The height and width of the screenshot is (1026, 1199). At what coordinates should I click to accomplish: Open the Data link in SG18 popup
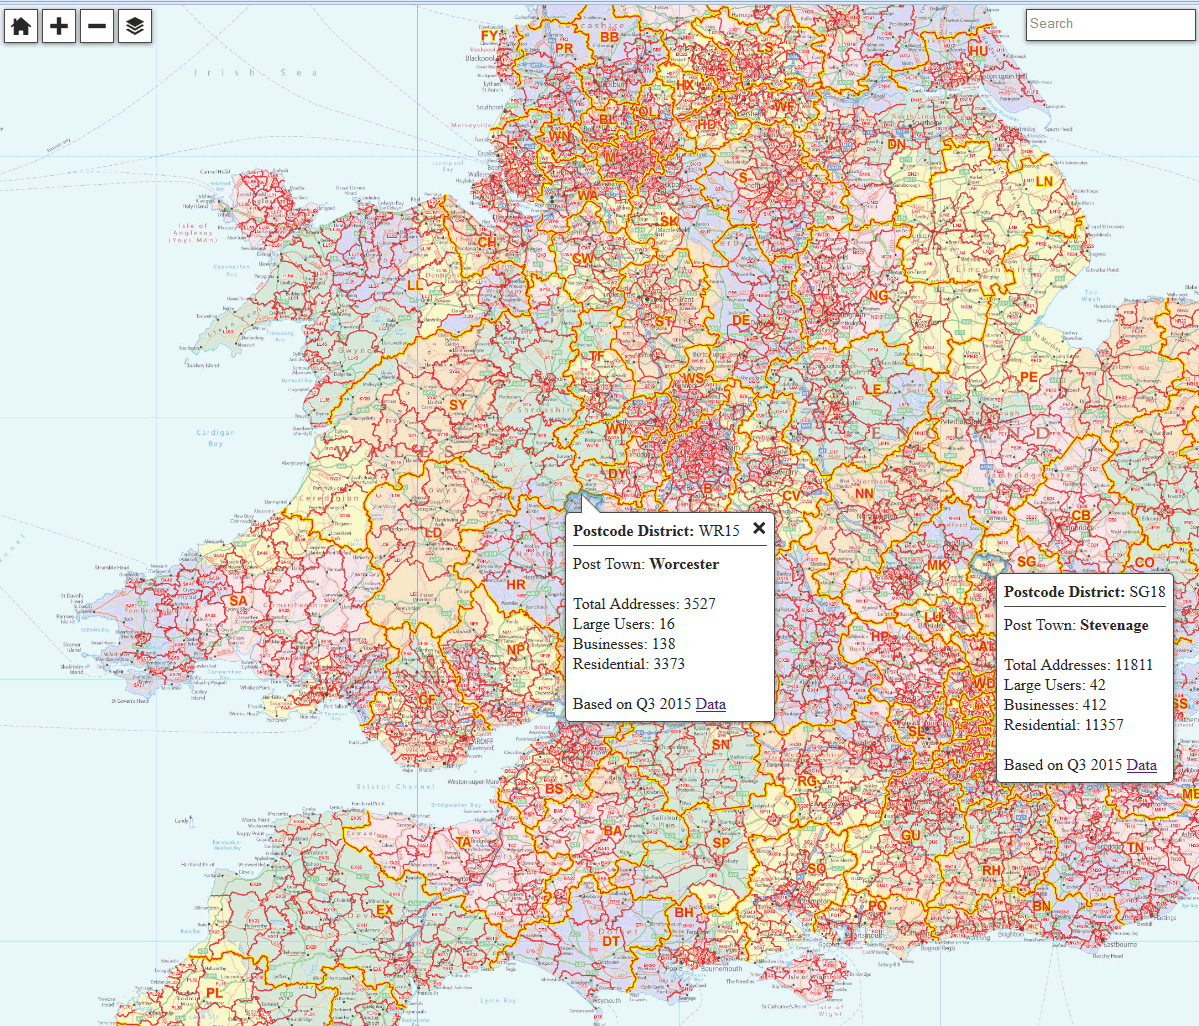1141,765
